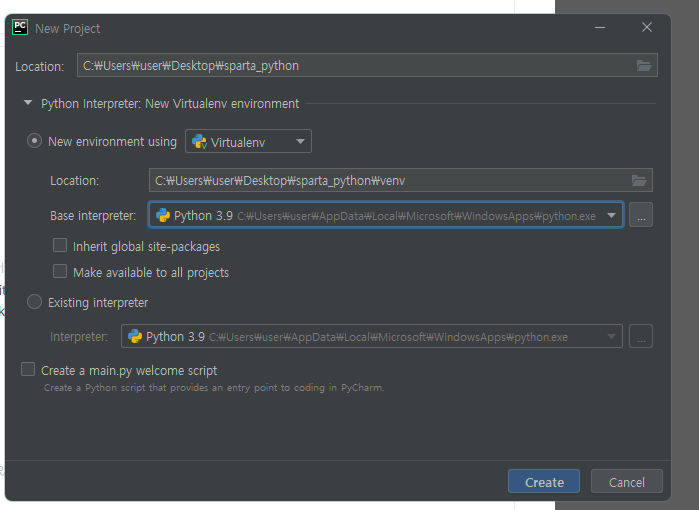Open the existing Interpreter dropdown
The width and height of the screenshot is (699, 510).
372,336
